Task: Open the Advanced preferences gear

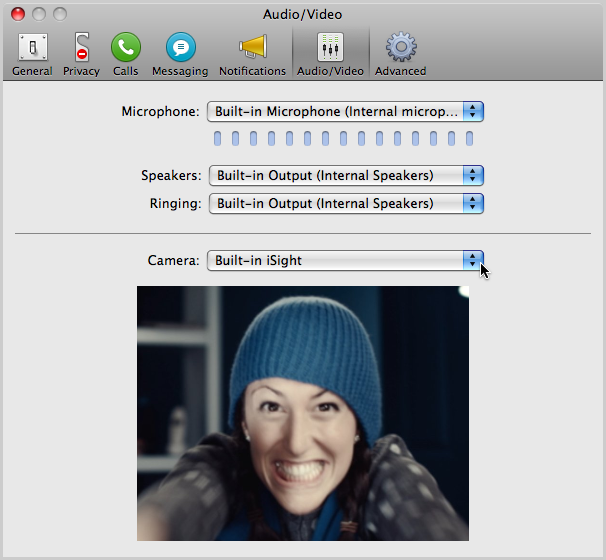Action: tap(401, 54)
